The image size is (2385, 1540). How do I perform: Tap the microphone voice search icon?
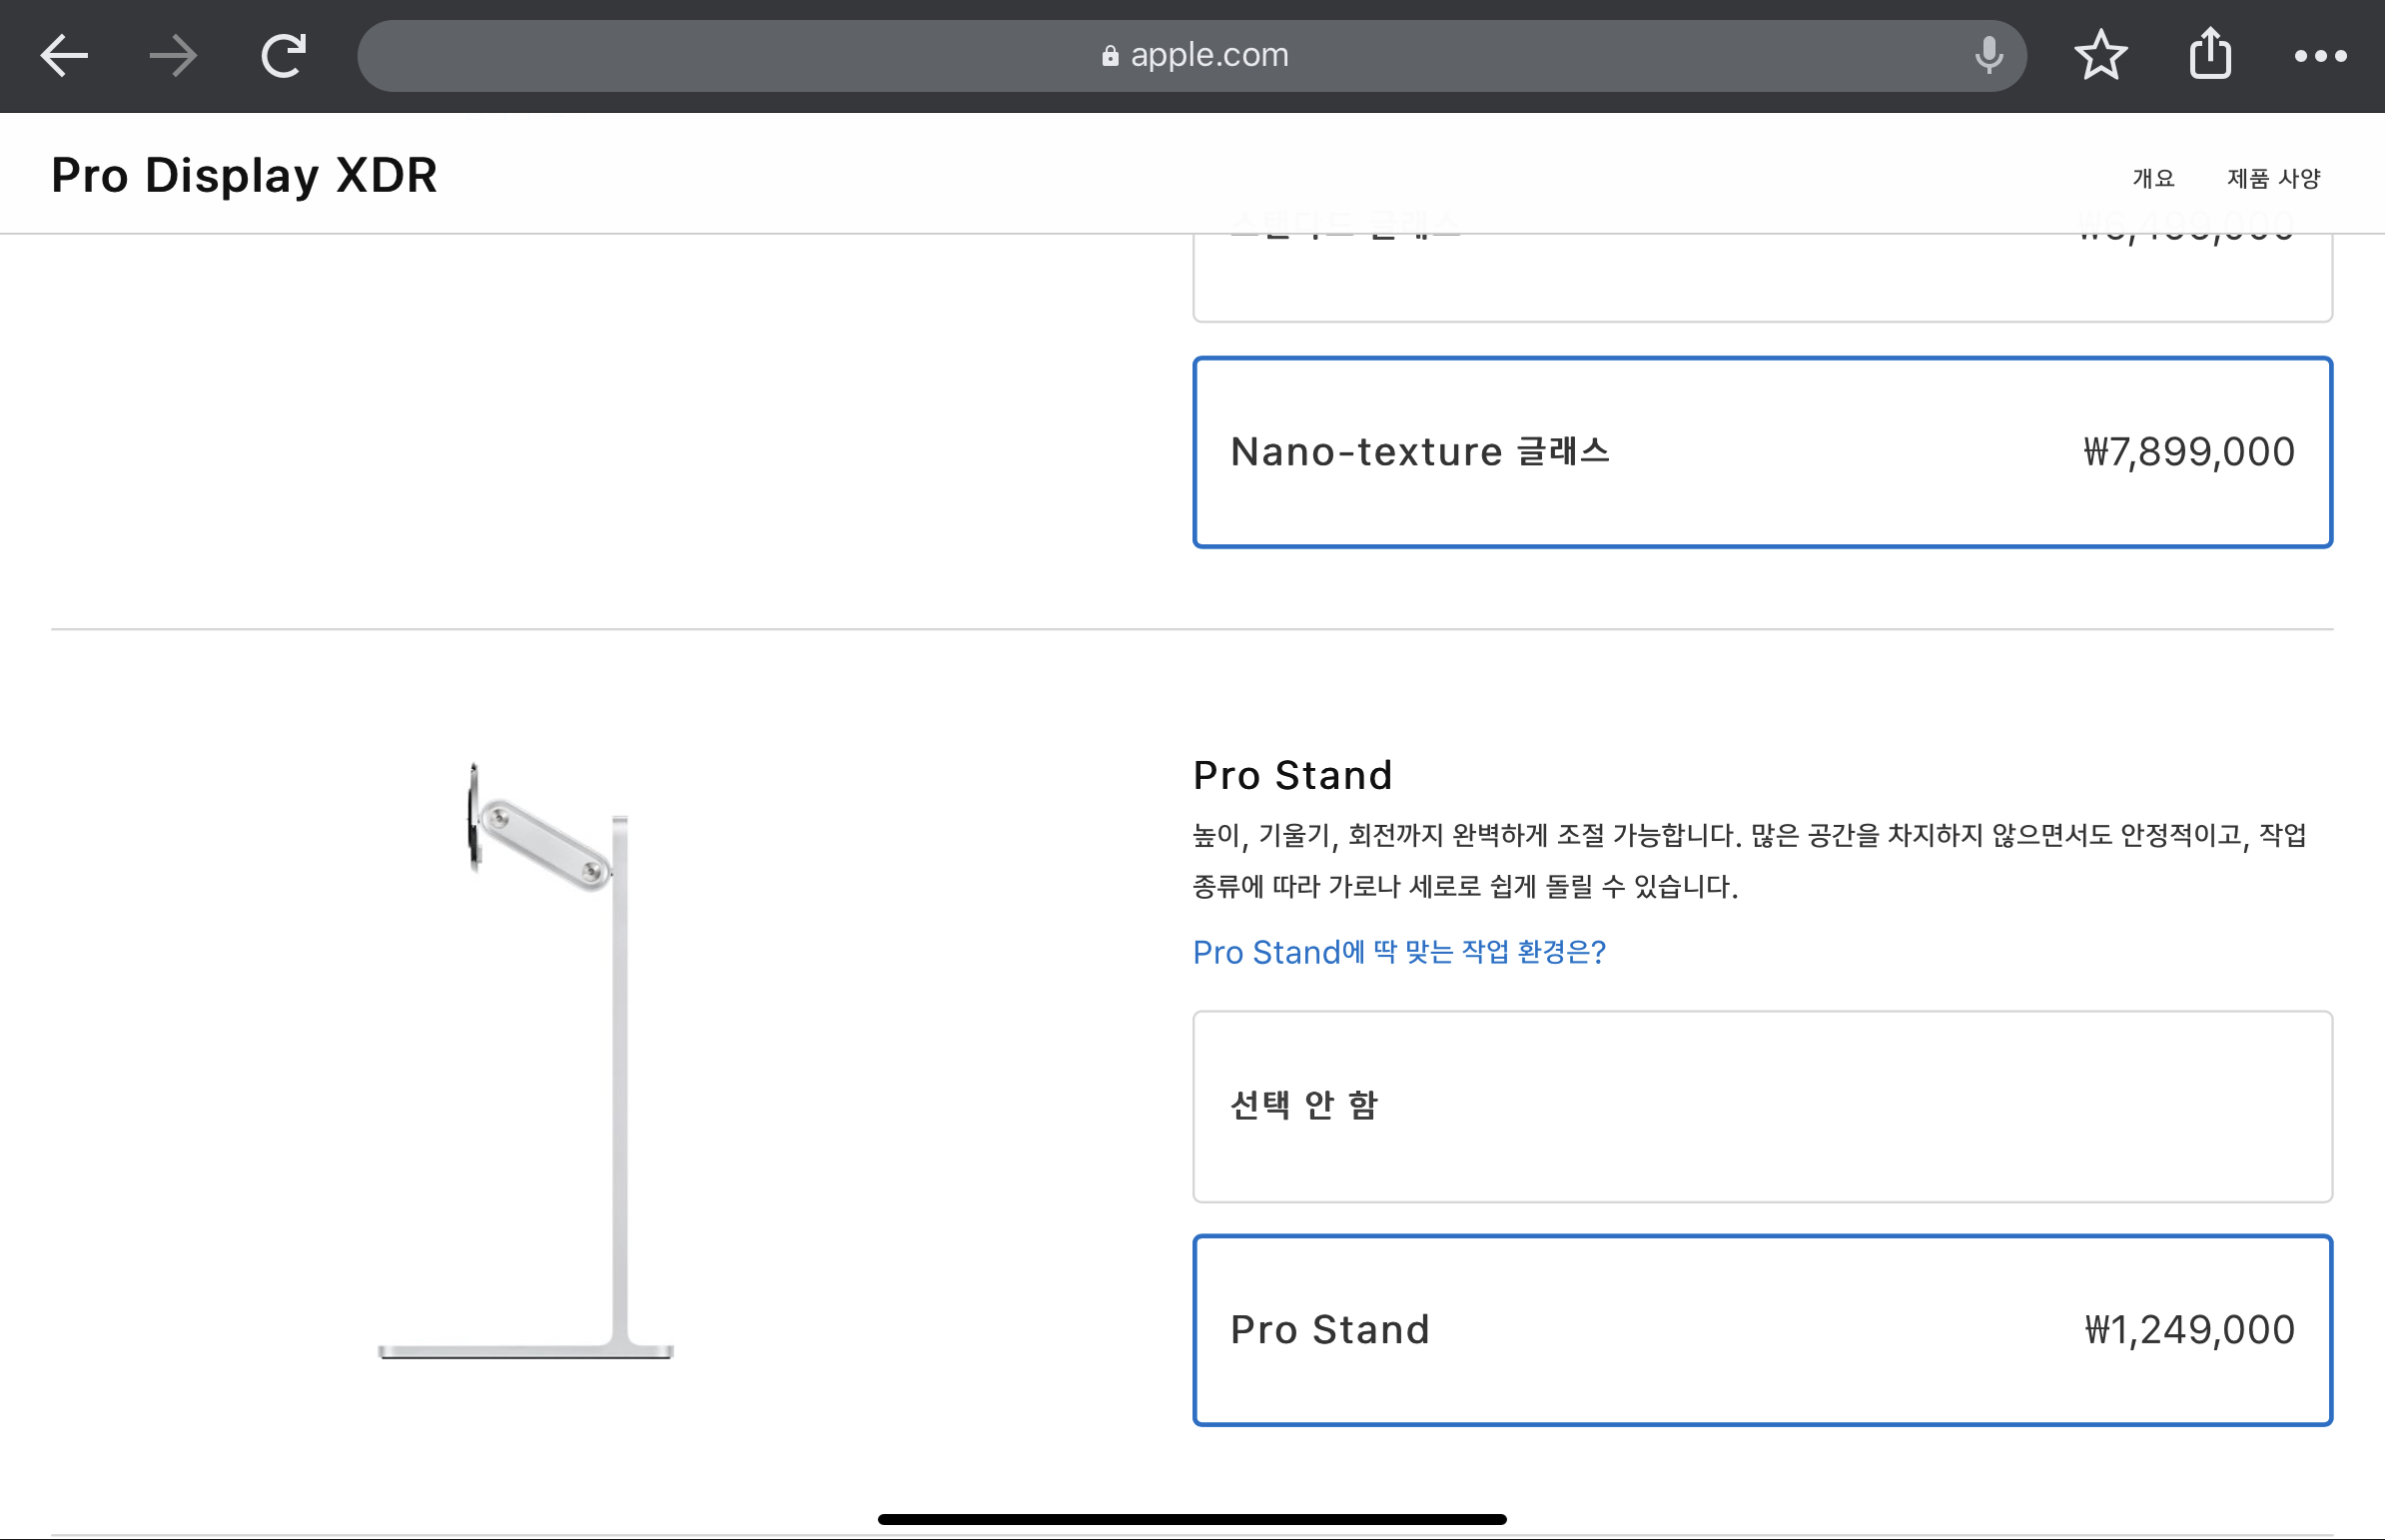tap(1988, 56)
